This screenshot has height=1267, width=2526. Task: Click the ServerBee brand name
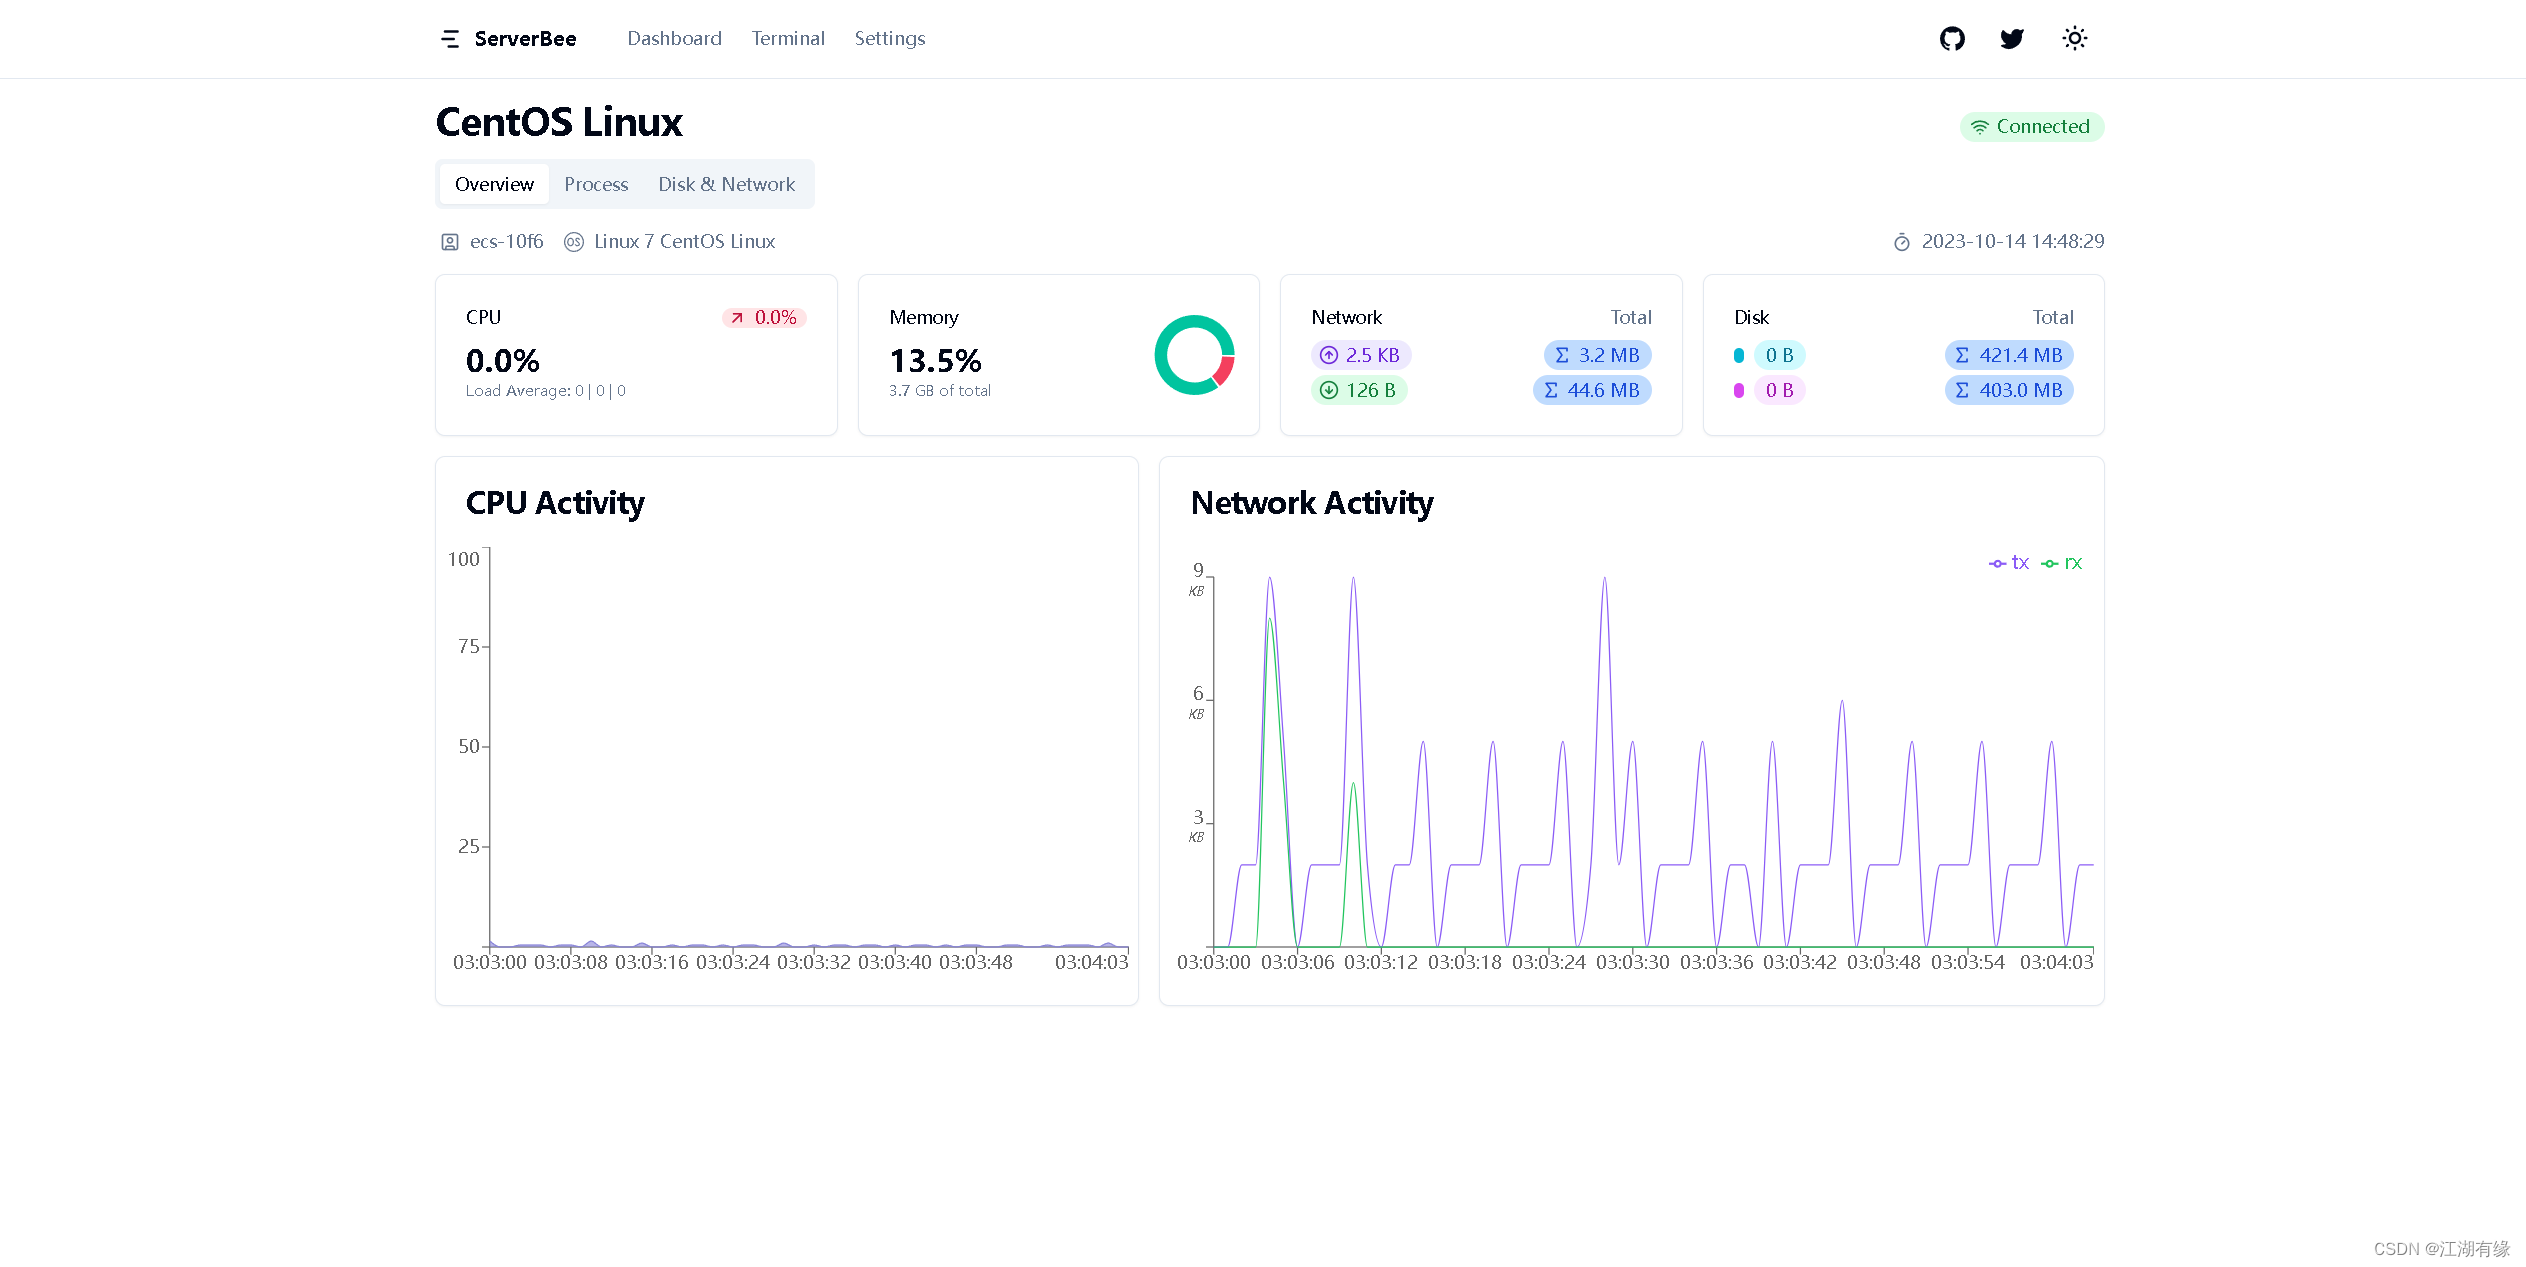coord(525,39)
